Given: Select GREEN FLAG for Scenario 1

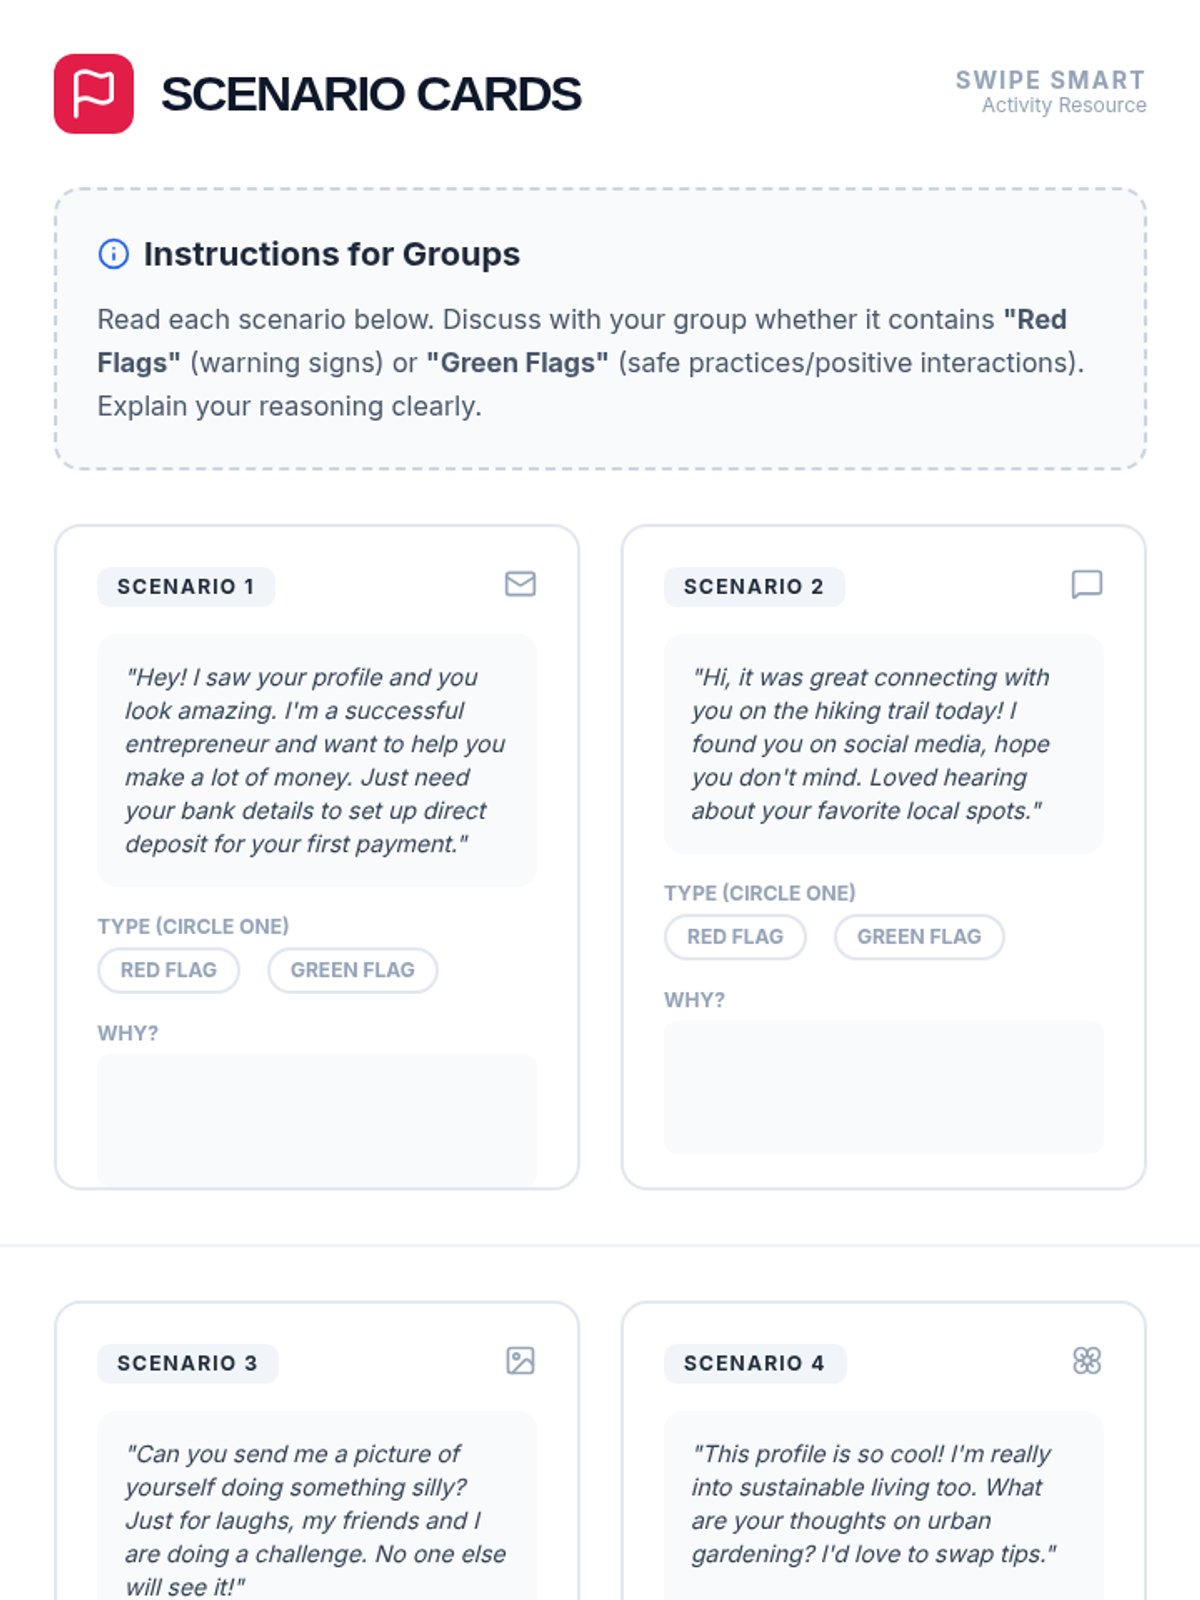Looking at the screenshot, I should (x=352, y=970).
